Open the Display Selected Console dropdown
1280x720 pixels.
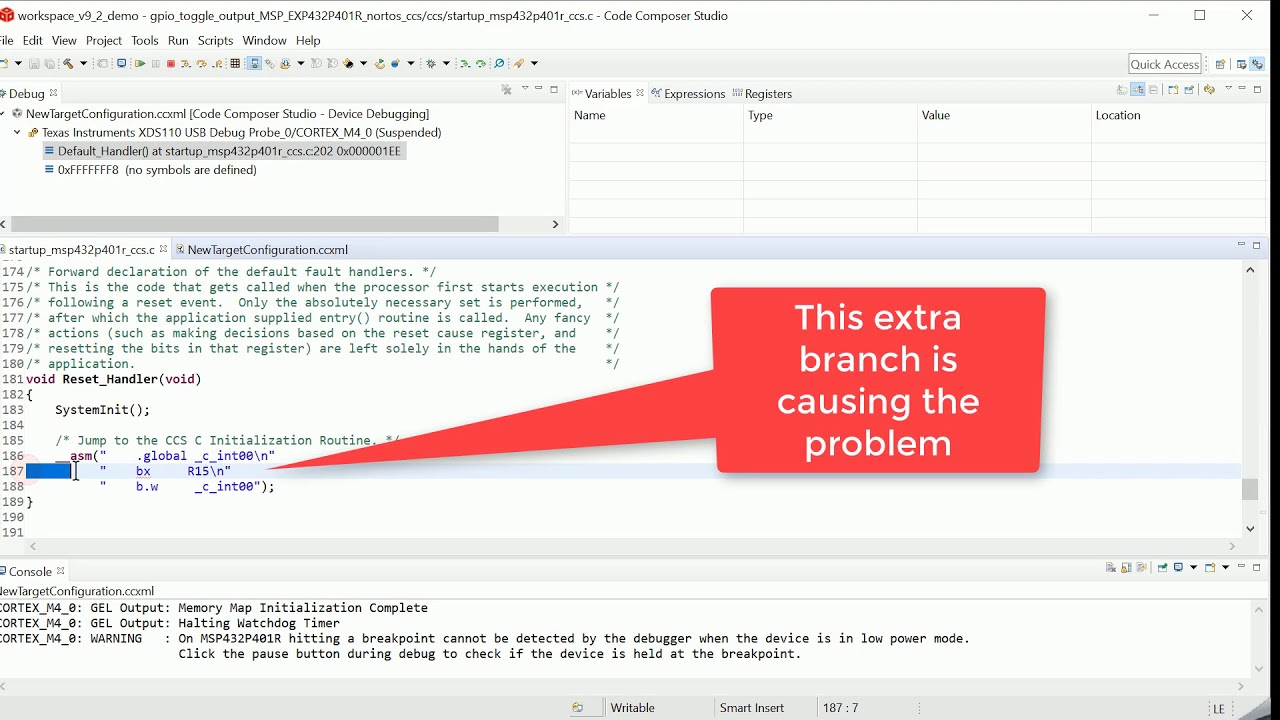click(x=1194, y=567)
